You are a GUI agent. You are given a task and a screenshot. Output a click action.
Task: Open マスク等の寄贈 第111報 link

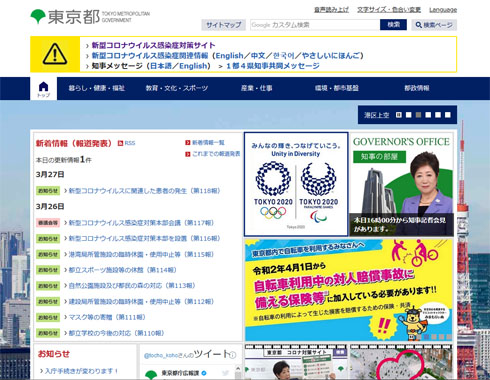click(x=107, y=317)
